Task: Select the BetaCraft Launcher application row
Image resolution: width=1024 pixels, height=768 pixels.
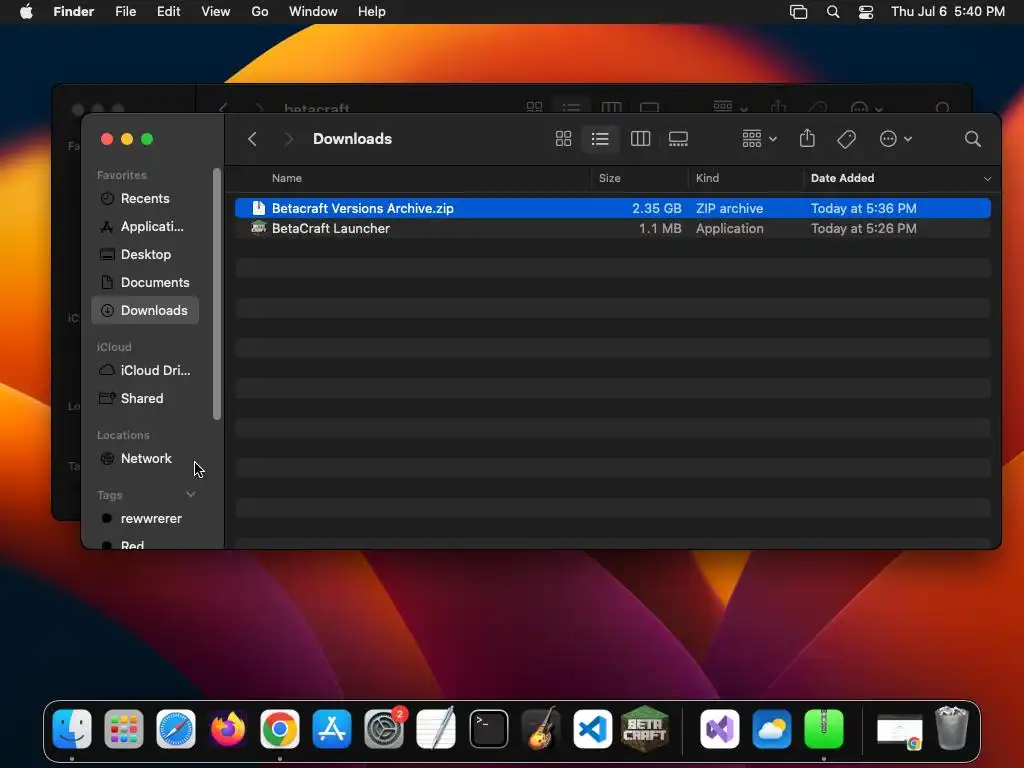Action: point(613,229)
